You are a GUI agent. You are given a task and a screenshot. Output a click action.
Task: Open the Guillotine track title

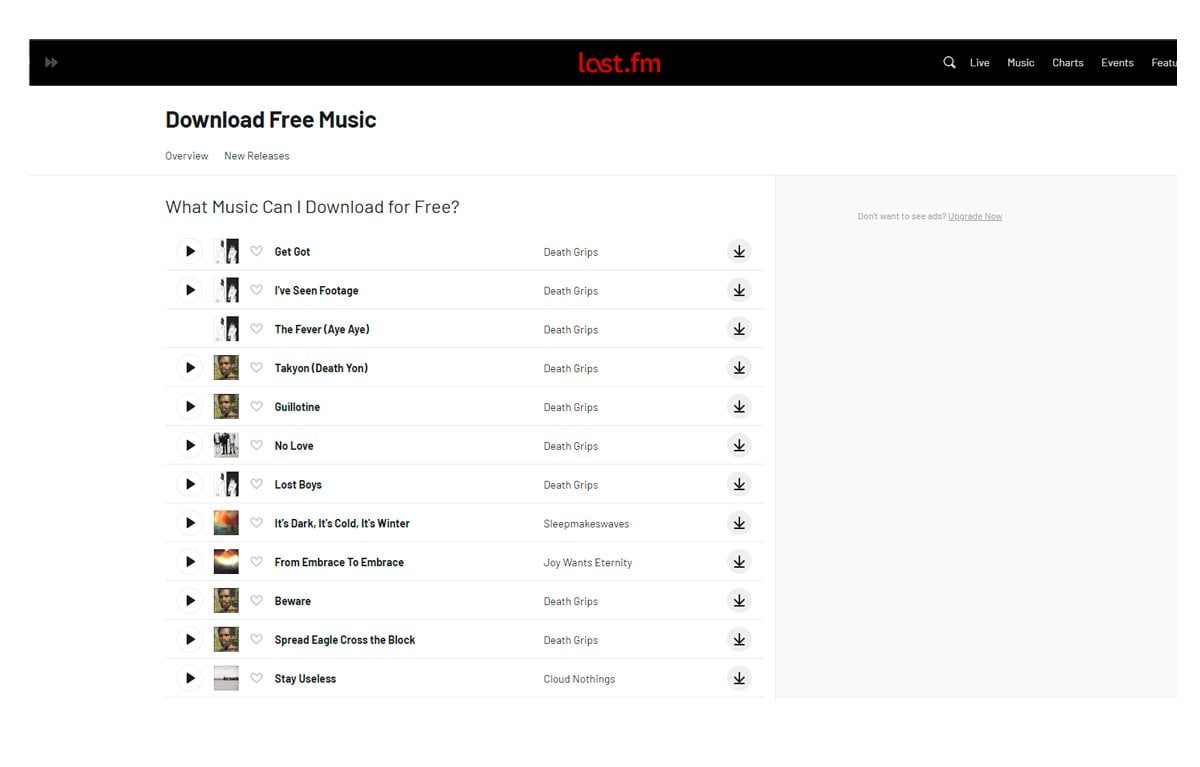pyautogui.click(x=298, y=407)
